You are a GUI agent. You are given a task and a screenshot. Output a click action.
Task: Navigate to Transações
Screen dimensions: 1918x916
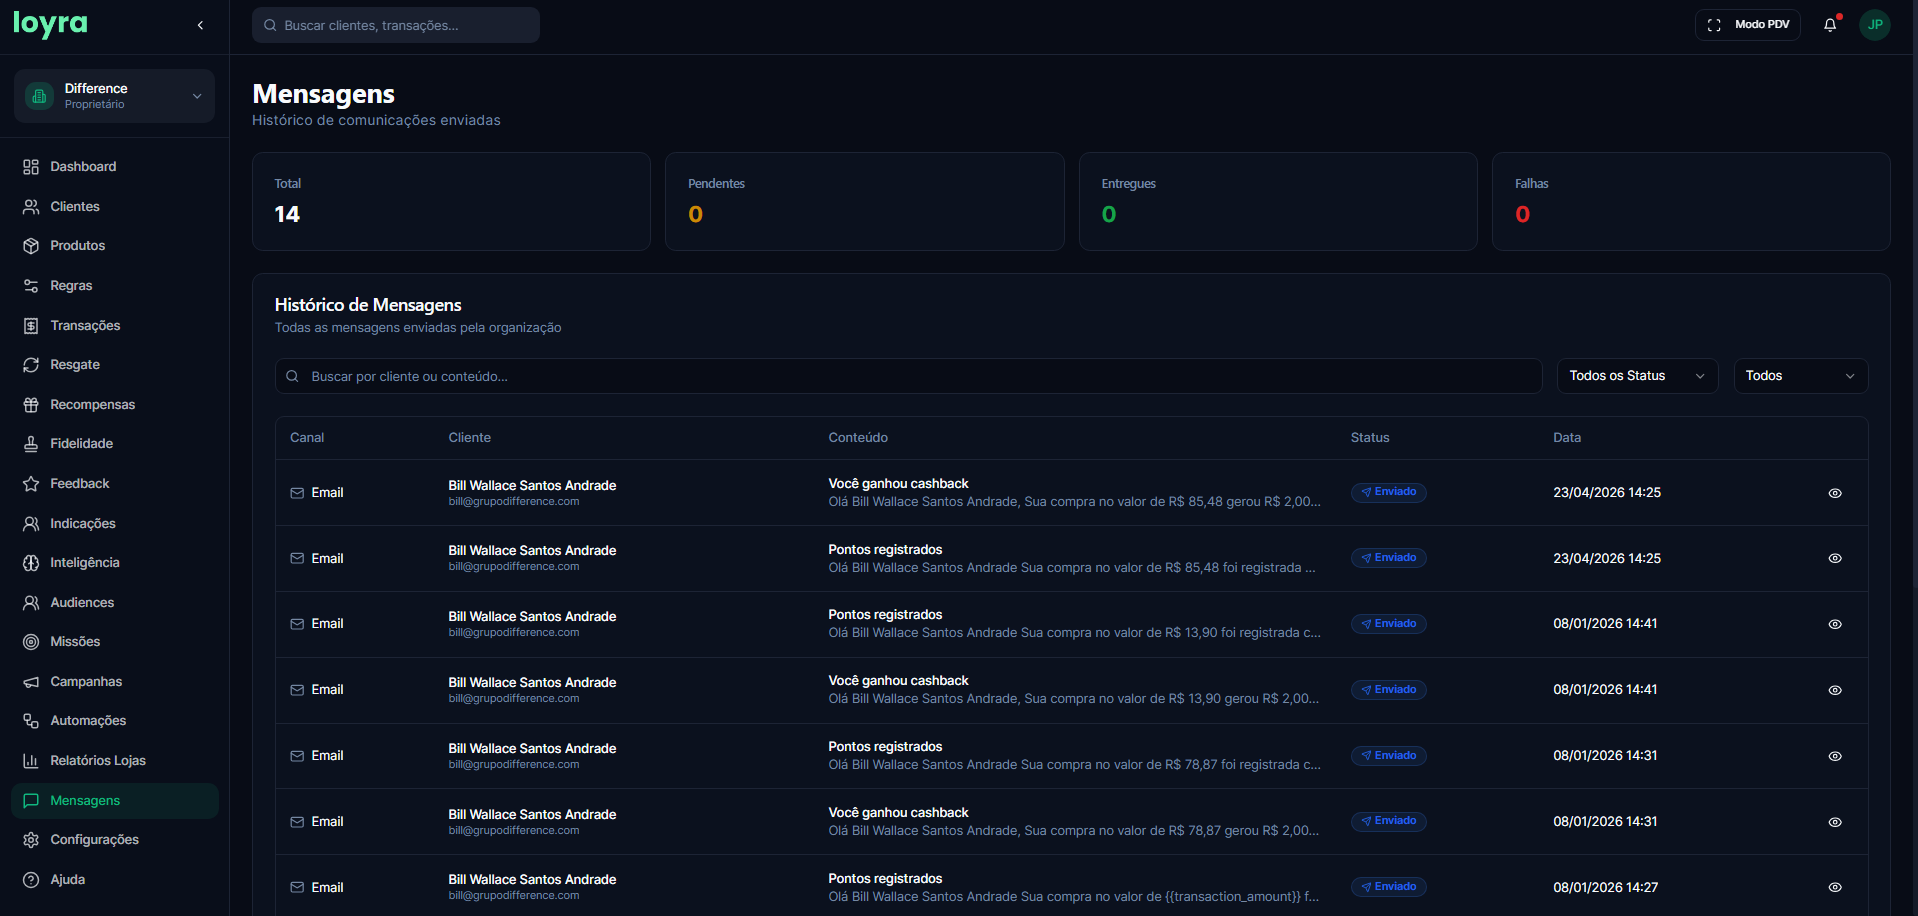tap(115, 326)
